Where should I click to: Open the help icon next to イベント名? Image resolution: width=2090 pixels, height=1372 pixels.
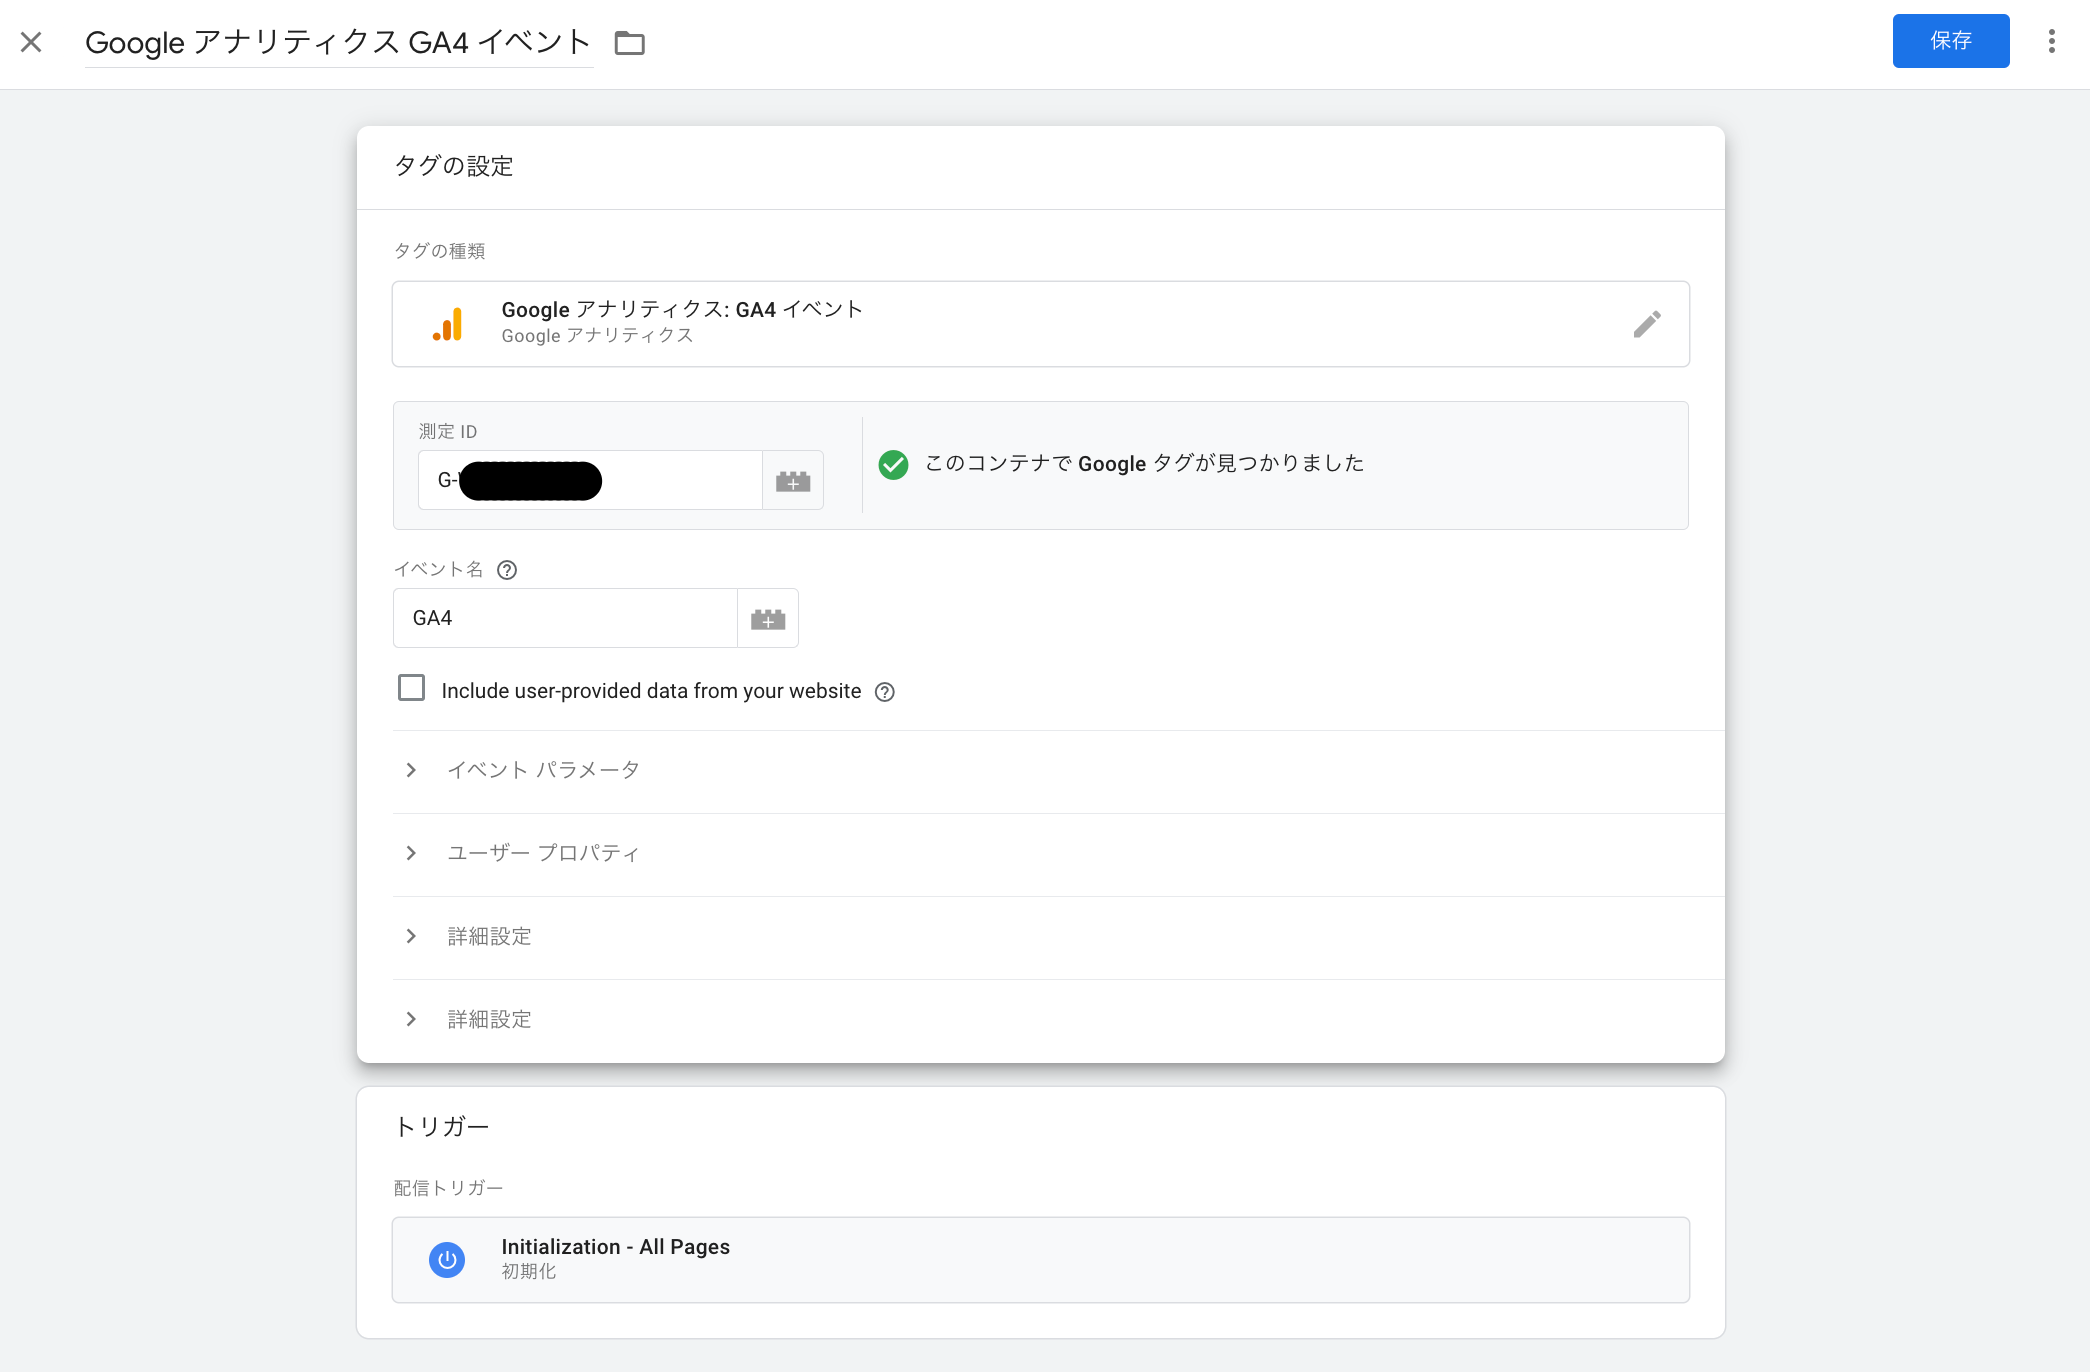(x=507, y=570)
